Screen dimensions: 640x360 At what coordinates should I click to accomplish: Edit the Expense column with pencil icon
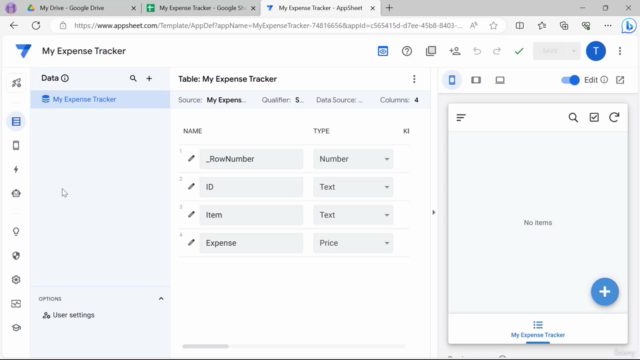[x=191, y=242]
